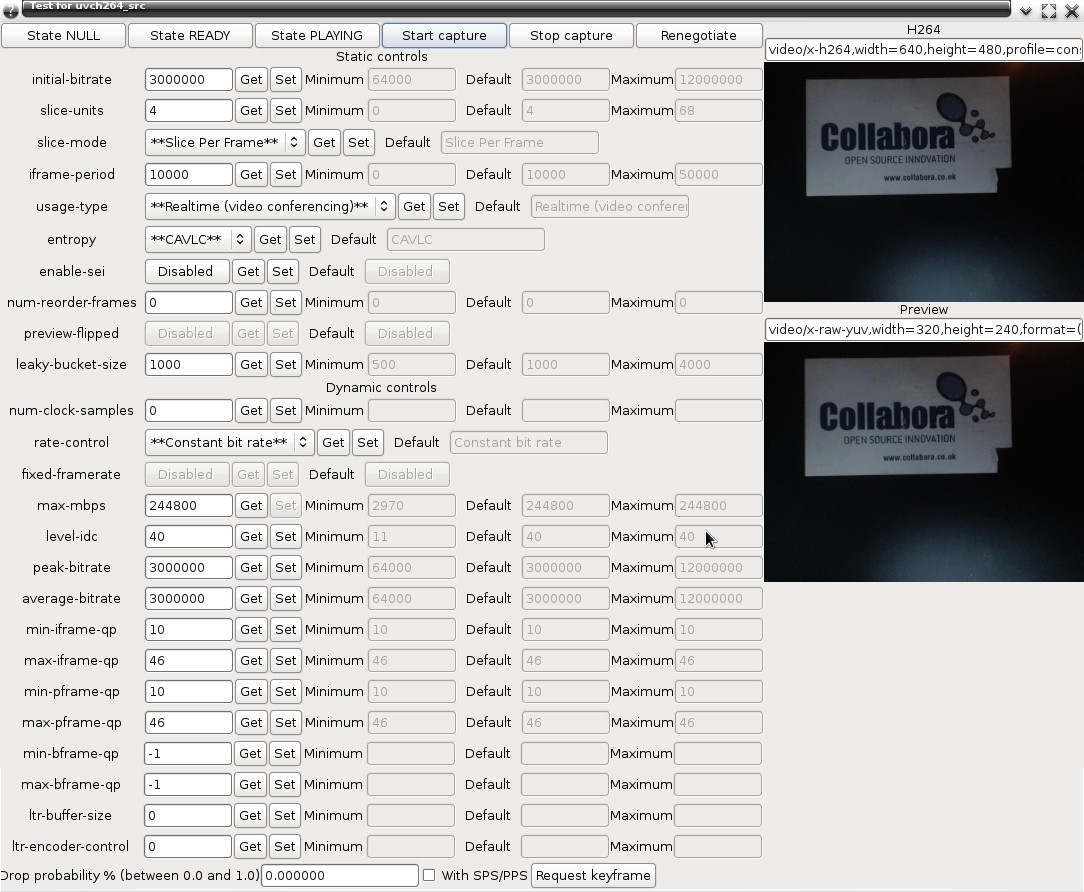Click the Drop probability input field
The width and height of the screenshot is (1084, 892).
pos(339,875)
